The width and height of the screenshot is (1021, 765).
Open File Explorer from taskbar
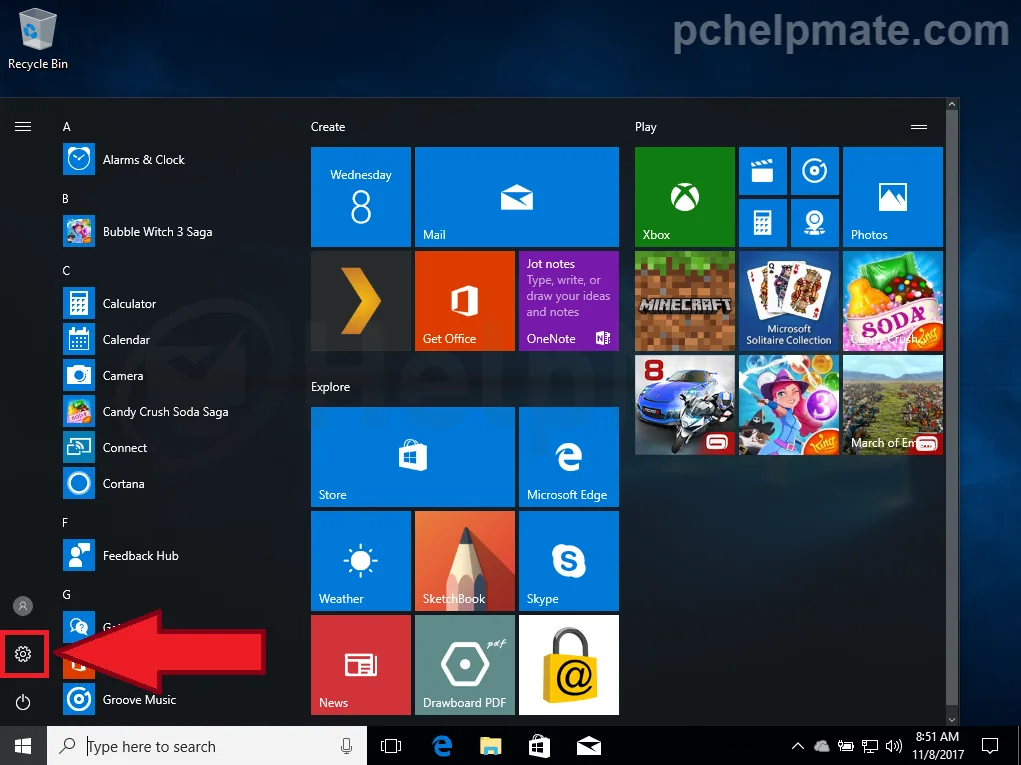[490, 746]
